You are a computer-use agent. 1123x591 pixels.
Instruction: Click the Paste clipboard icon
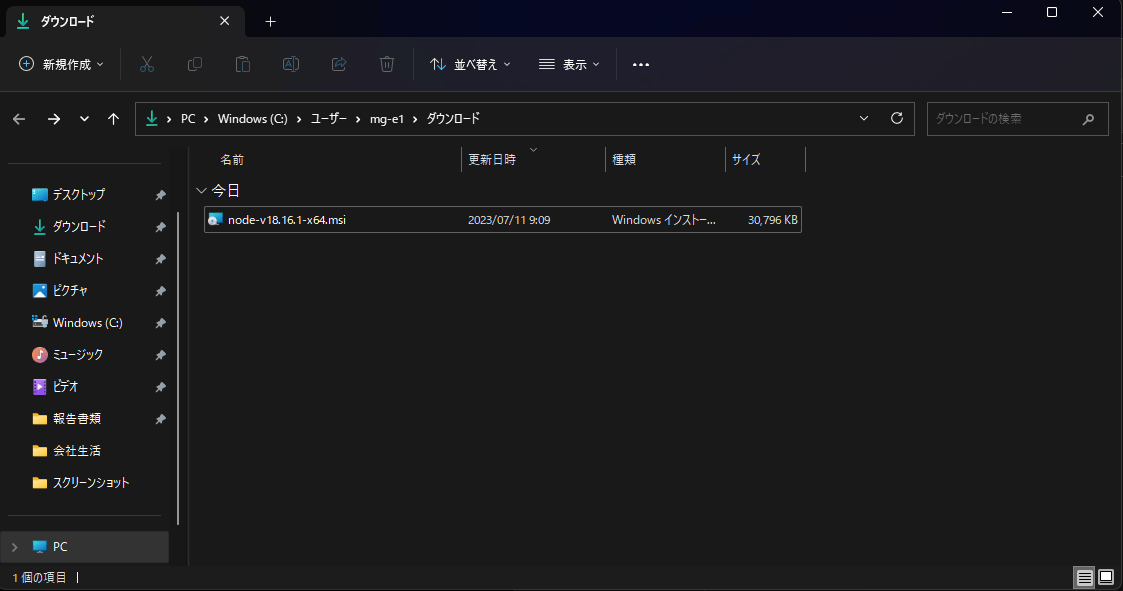pos(243,64)
